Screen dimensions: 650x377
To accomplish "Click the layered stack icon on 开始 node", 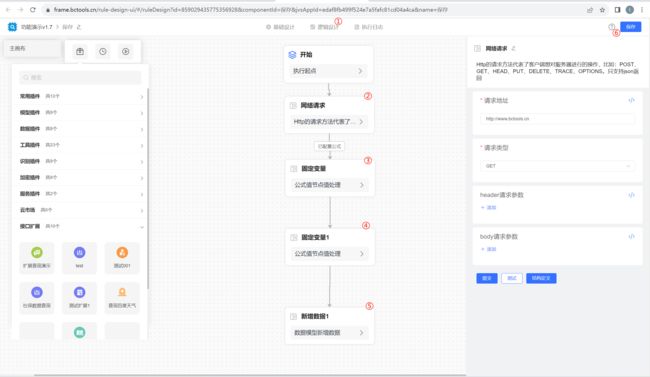I will (x=292, y=54).
